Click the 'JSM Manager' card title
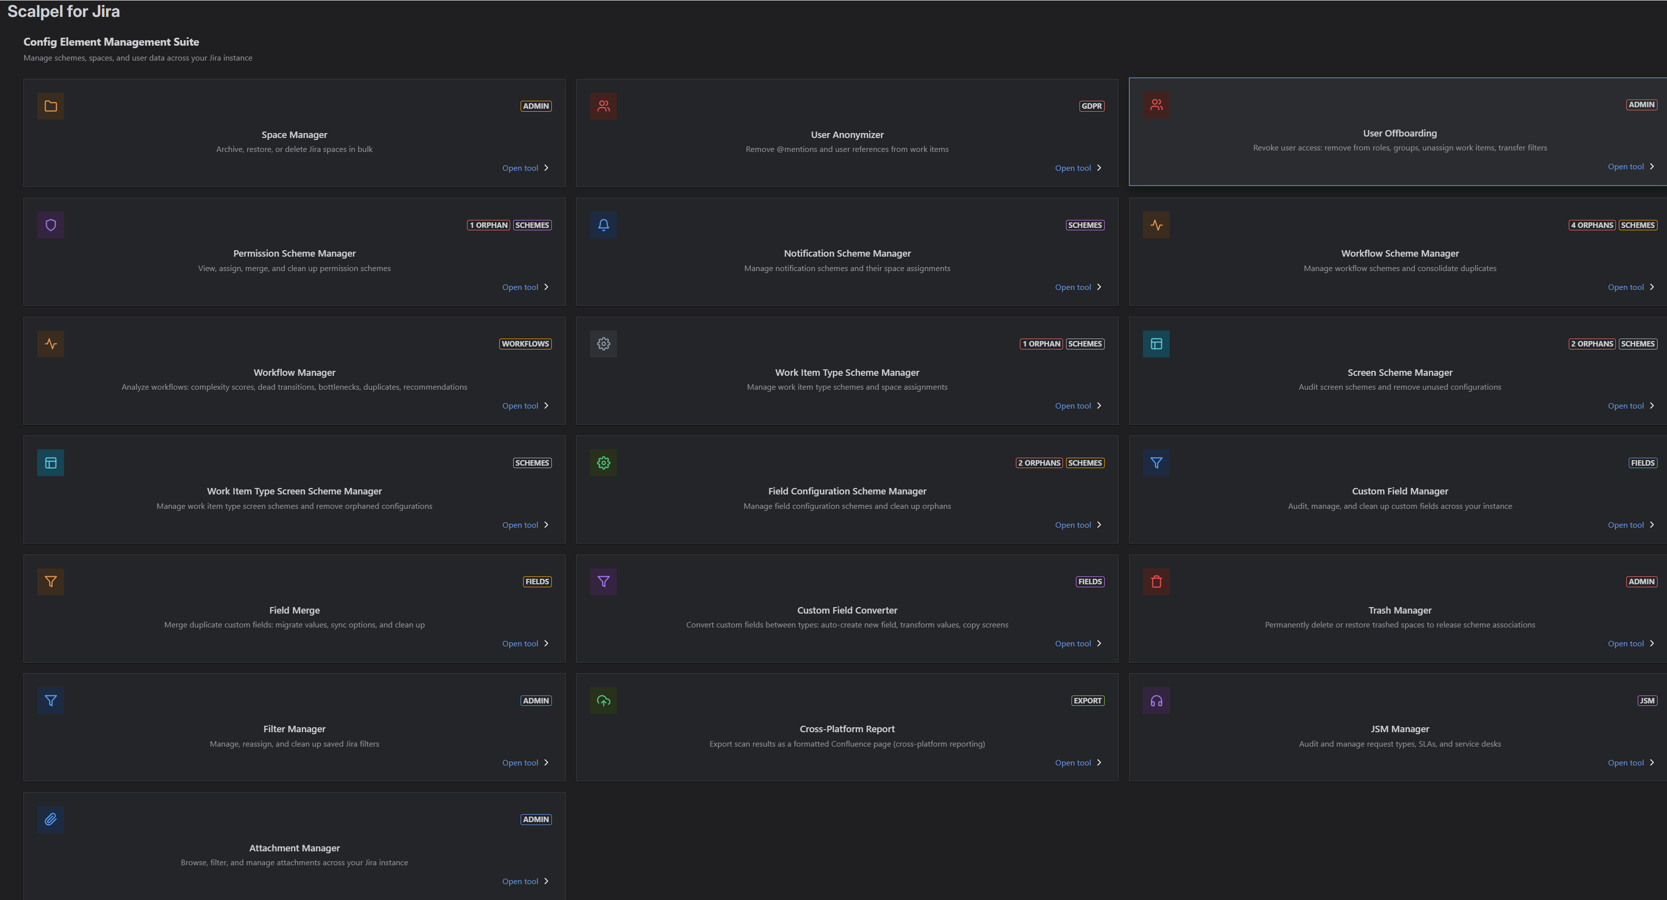This screenshot has width=1667, height=900. pyautogui.click(x=1400, y=730)
